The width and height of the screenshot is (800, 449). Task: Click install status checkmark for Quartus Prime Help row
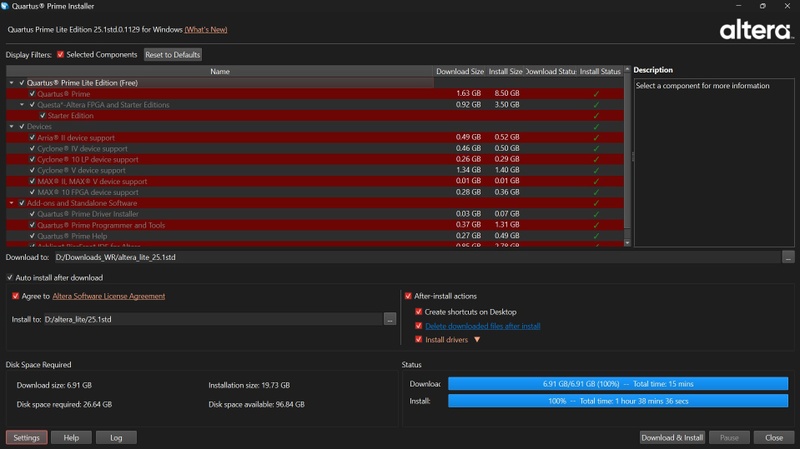(x=596, y=236)
